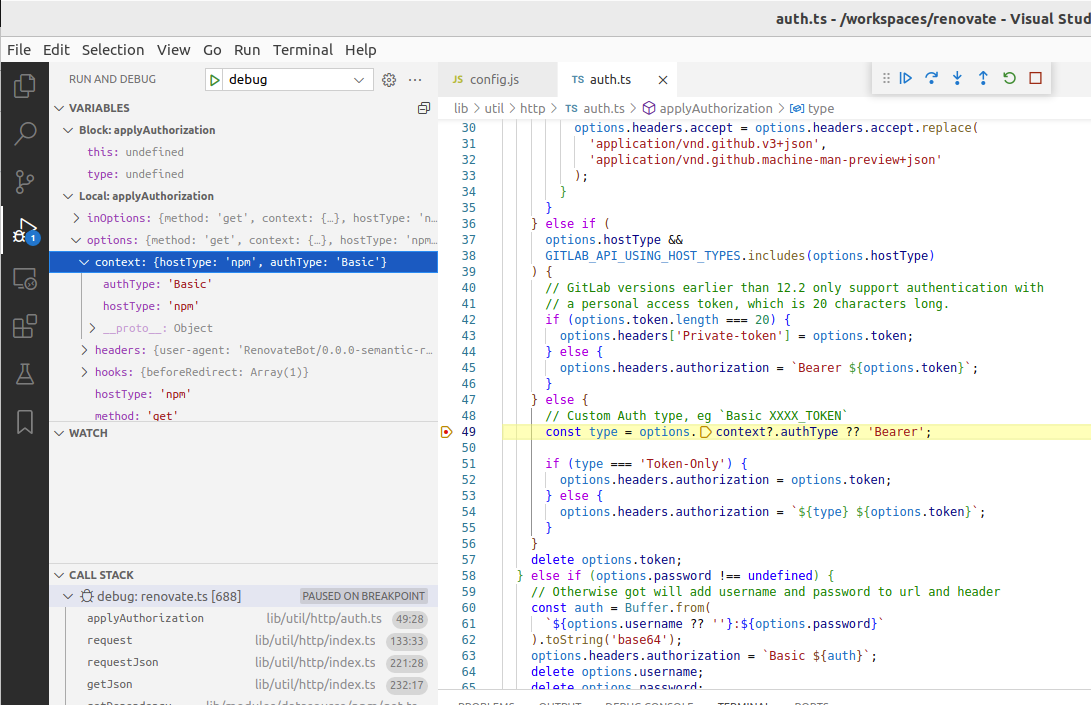The width and height of the screenshot is (1091, 705).
Task: Expand the inOptions variable
Action: tap(77, 218)
